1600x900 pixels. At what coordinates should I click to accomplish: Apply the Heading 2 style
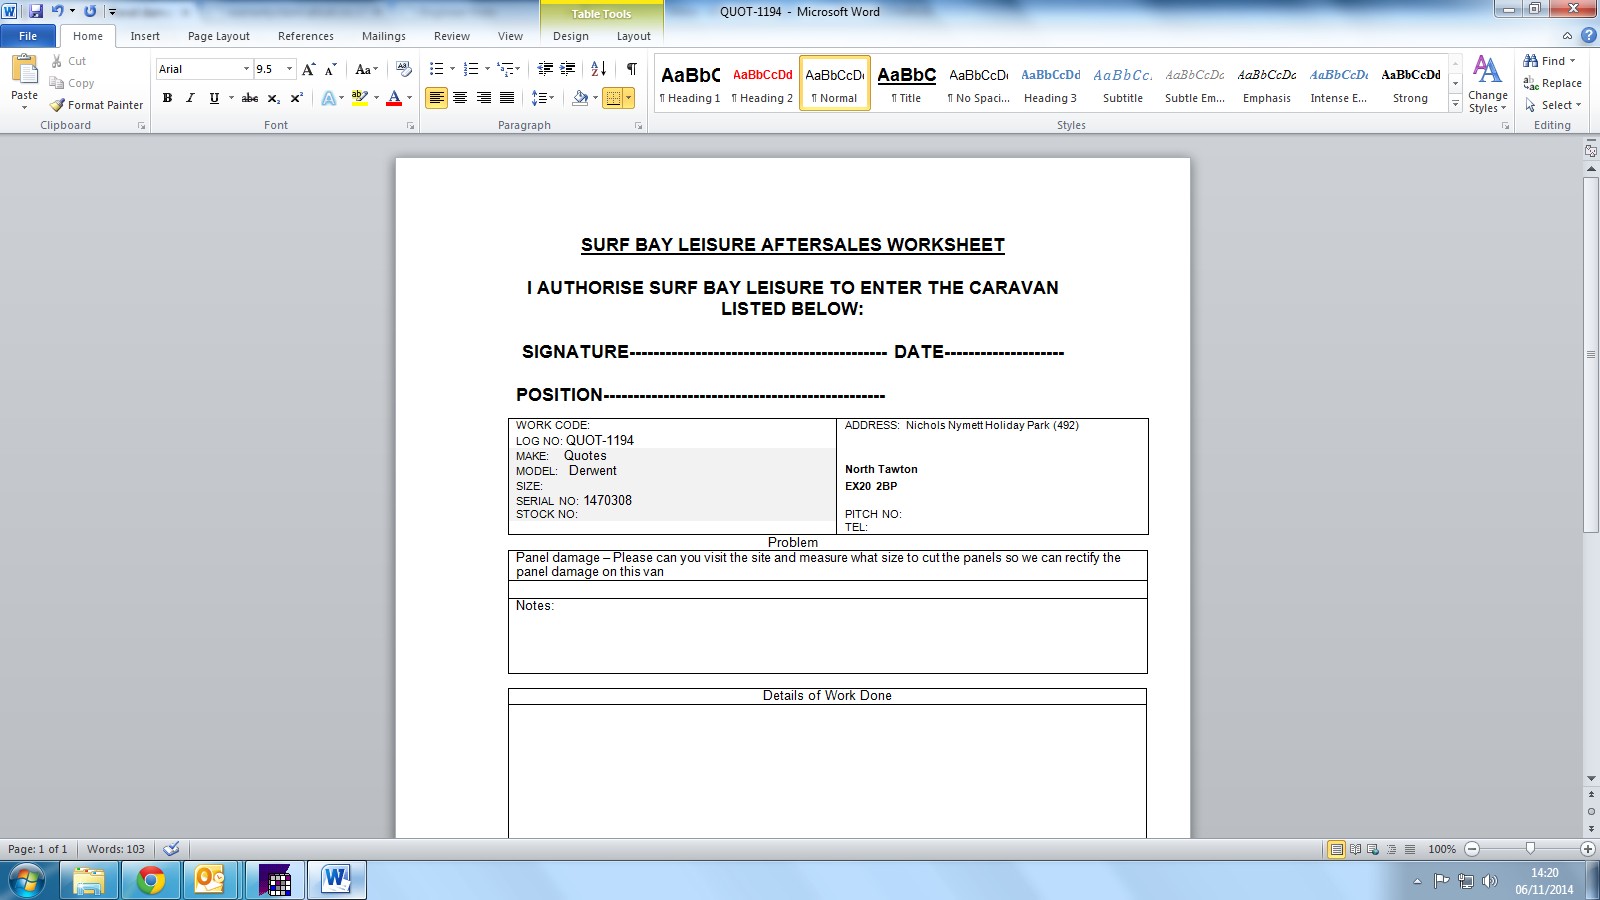point(762,83)
